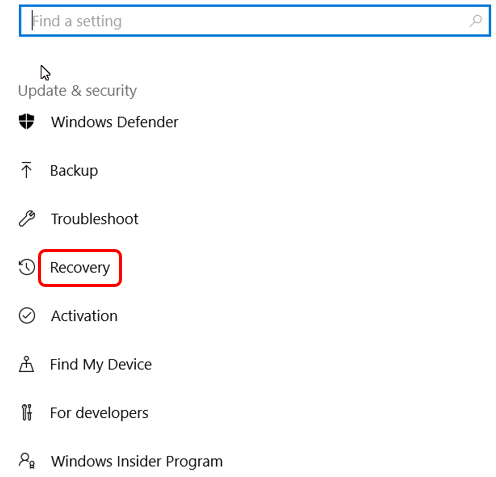Click the Backup upward arrow icon

[x=26, y=170]
